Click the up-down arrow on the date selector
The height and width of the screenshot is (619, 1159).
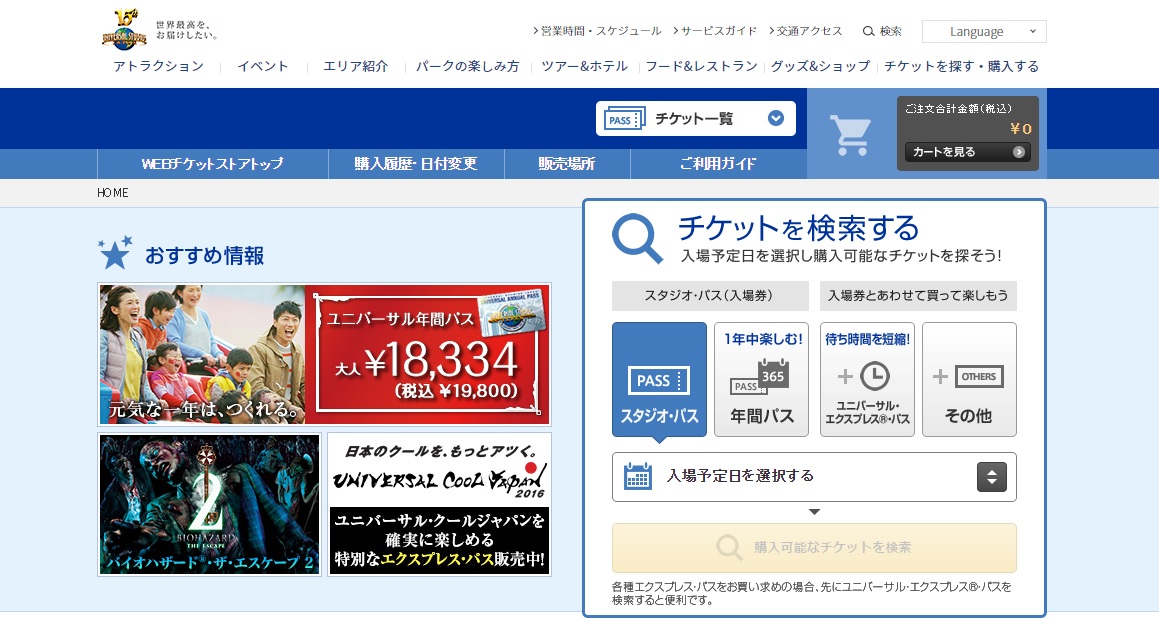(991, 477)
